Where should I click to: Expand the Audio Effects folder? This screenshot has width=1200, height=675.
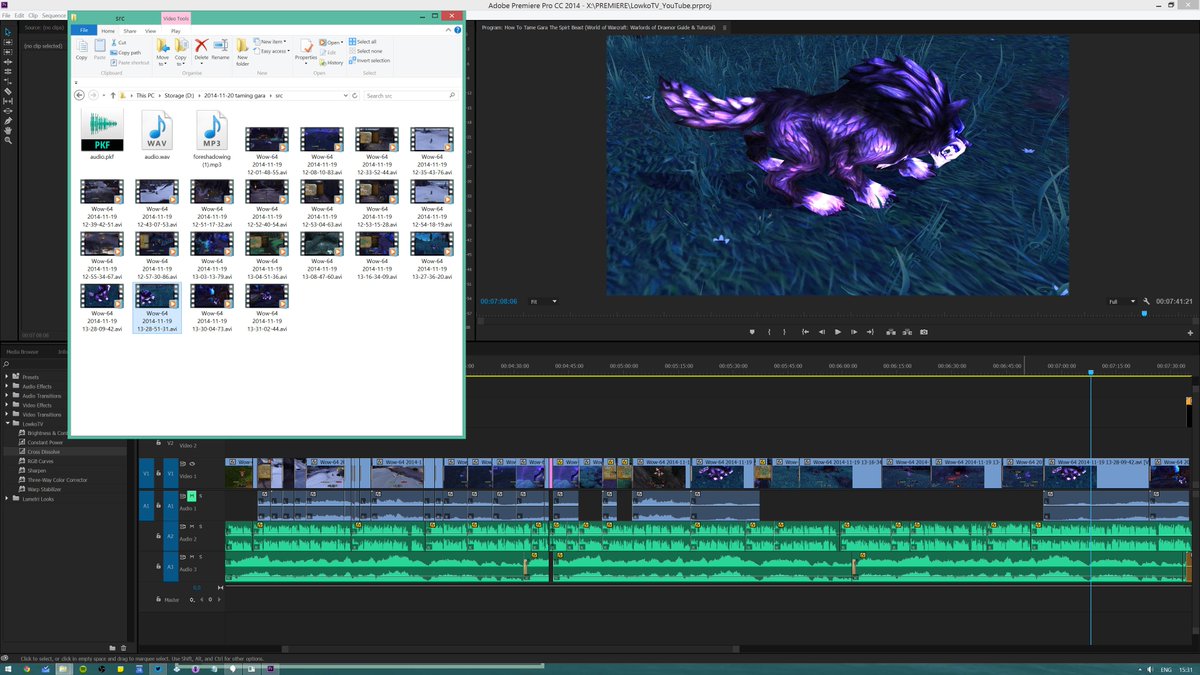(x=7, y=386)
